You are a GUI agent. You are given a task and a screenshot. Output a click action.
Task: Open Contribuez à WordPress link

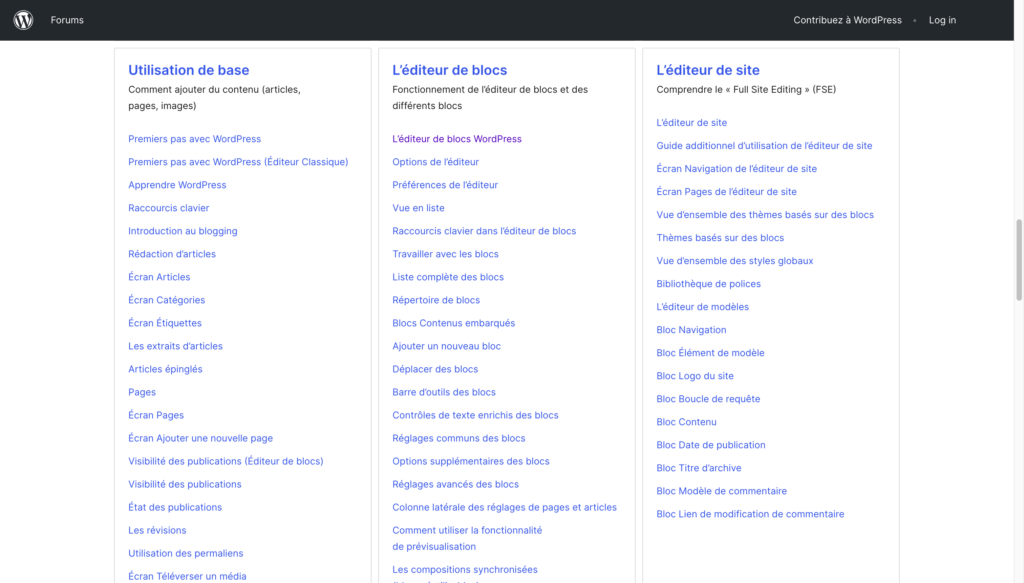tap(847, 20)
